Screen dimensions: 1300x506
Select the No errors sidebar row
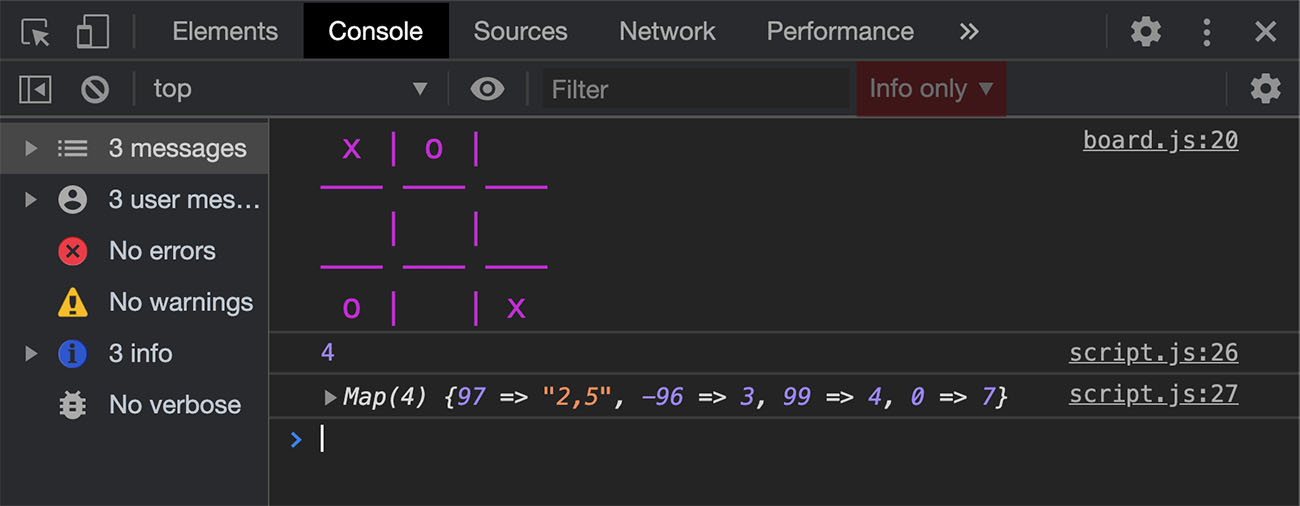(x=134, y=251)
